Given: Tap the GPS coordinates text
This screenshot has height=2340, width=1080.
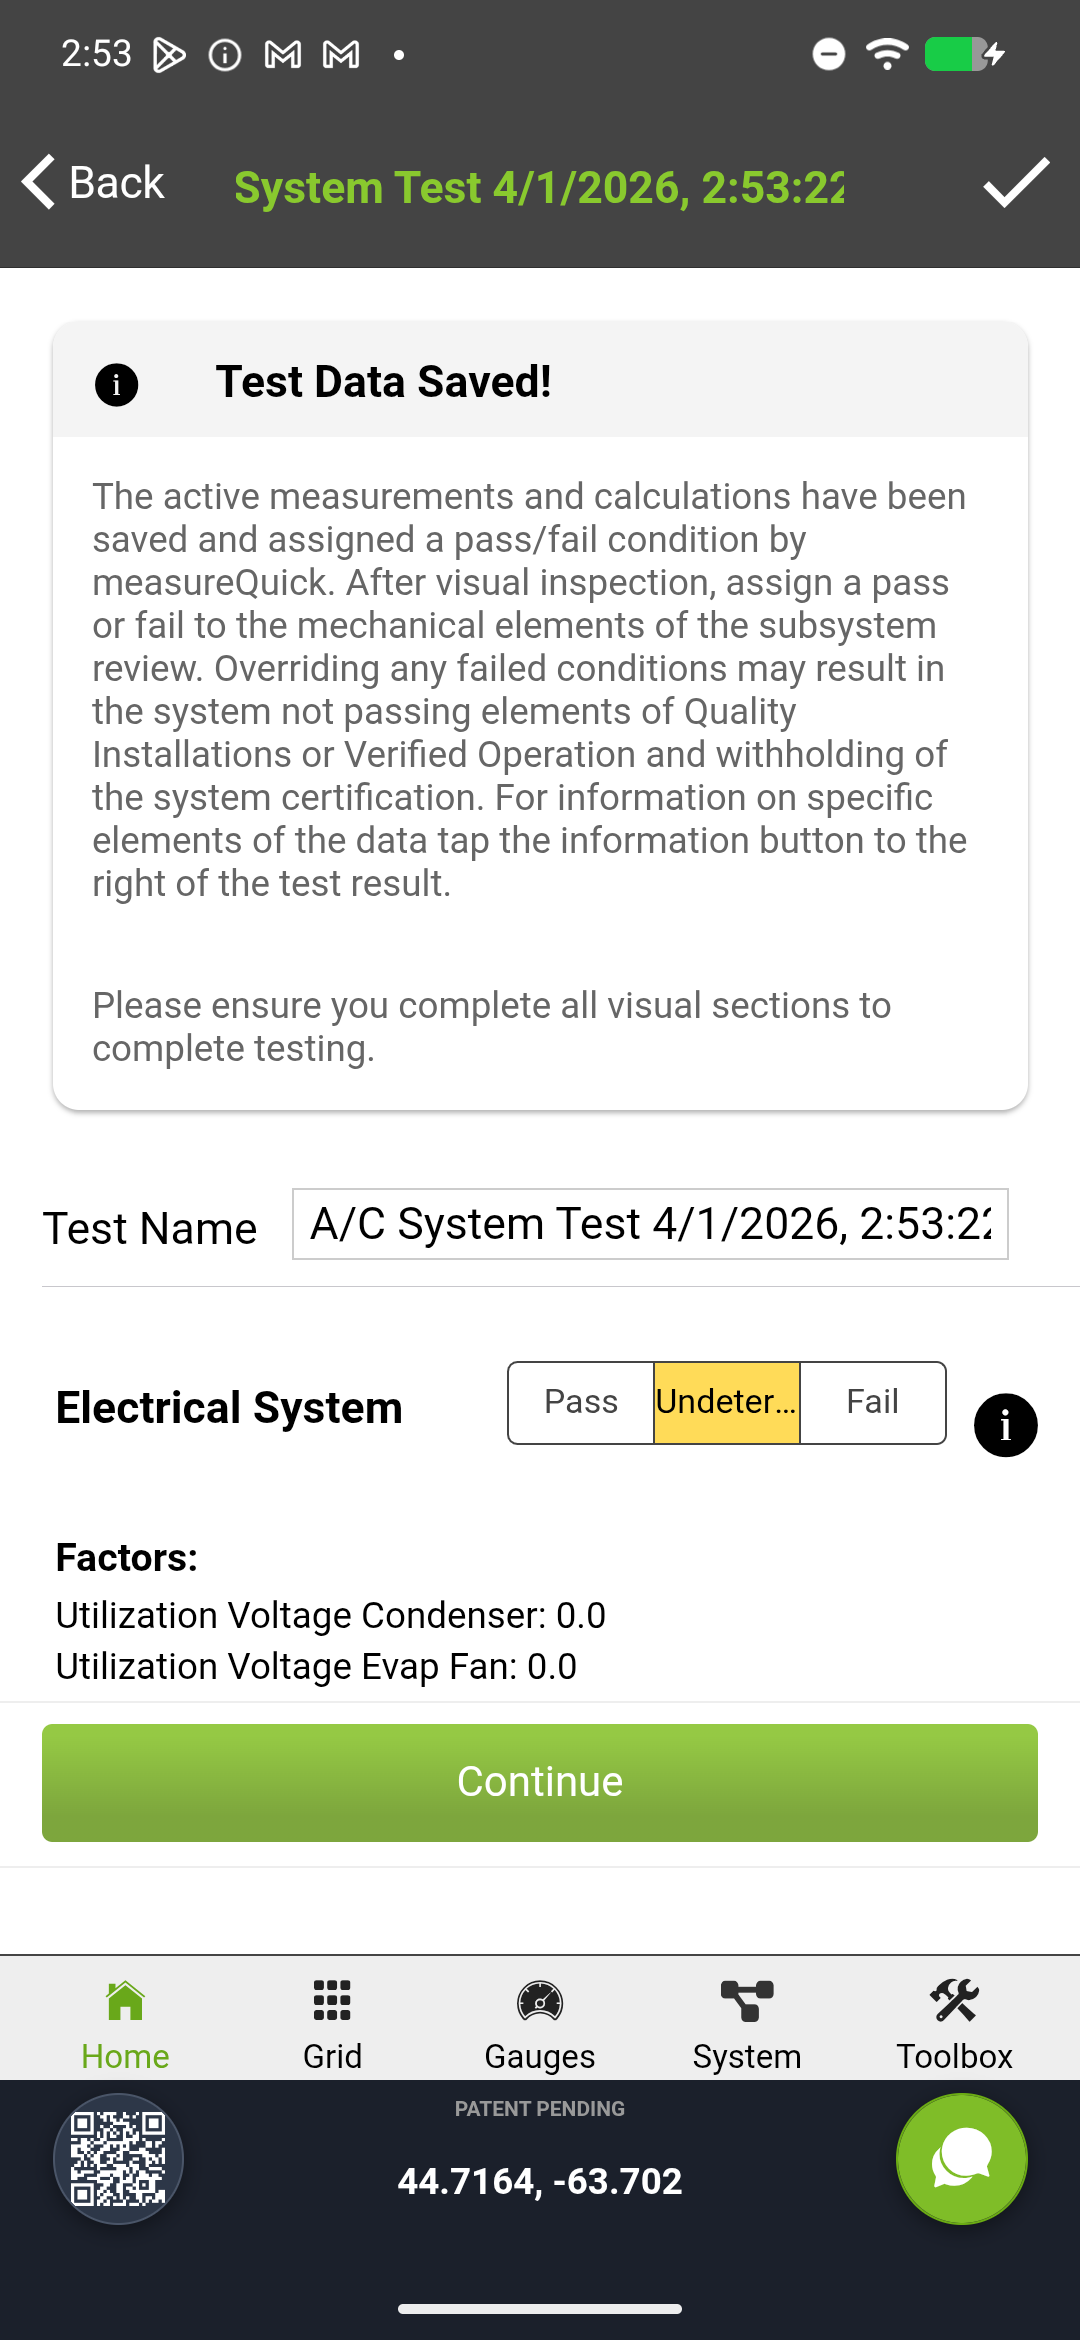Looking at the screenshot, I should (540, 2181).
